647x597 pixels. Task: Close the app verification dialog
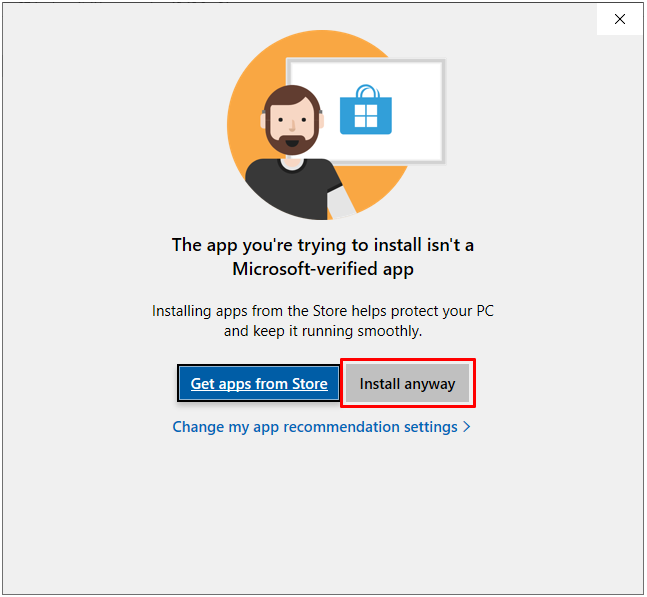click(619, 19)
